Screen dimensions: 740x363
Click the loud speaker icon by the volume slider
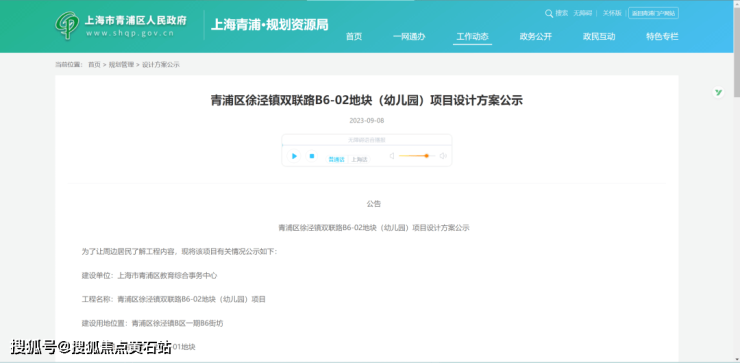tap(443, 156)
